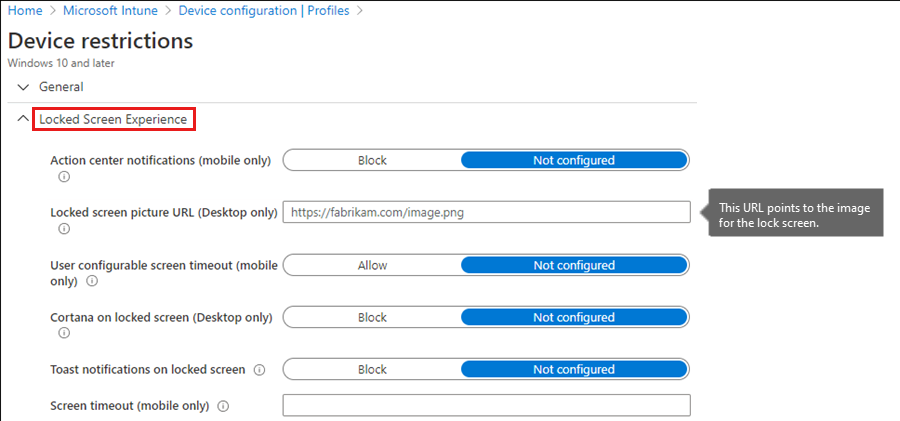Collapse the Locked Screen Experience section
Image resolution: width=900 pixels, height=421 pixels.
click(x=24, y=119)
